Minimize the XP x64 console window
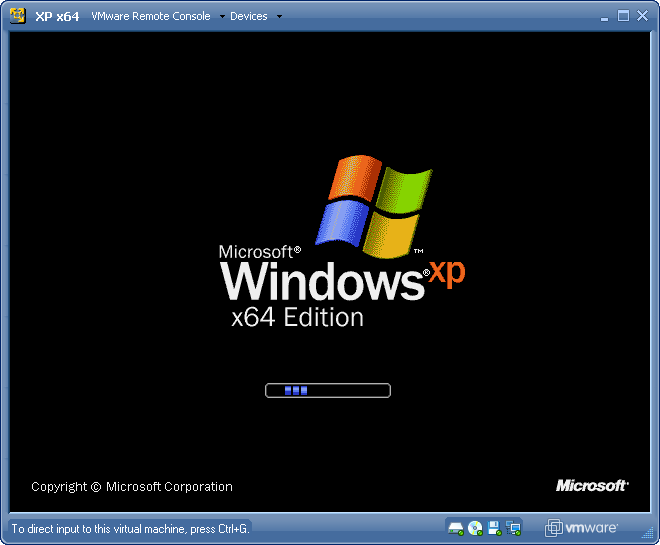This screenshot has height=545, width=660. pyautogui.click(x=604, y=17)
